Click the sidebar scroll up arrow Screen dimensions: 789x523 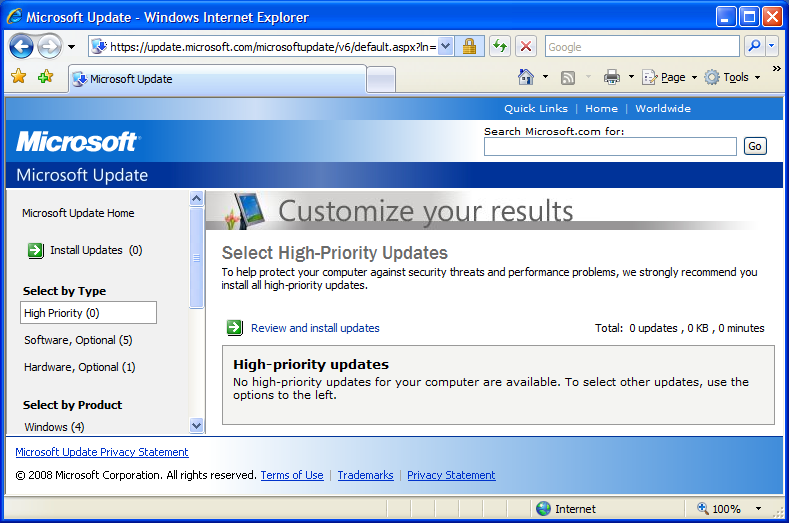click(196, 198)
